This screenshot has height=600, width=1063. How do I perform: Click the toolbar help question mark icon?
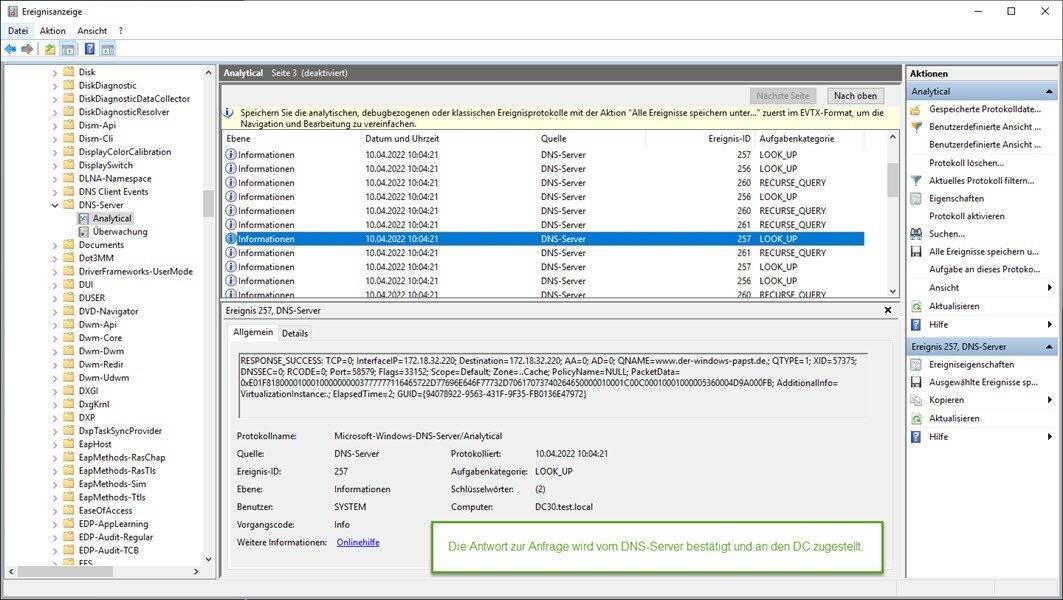(x=89, y=49)
